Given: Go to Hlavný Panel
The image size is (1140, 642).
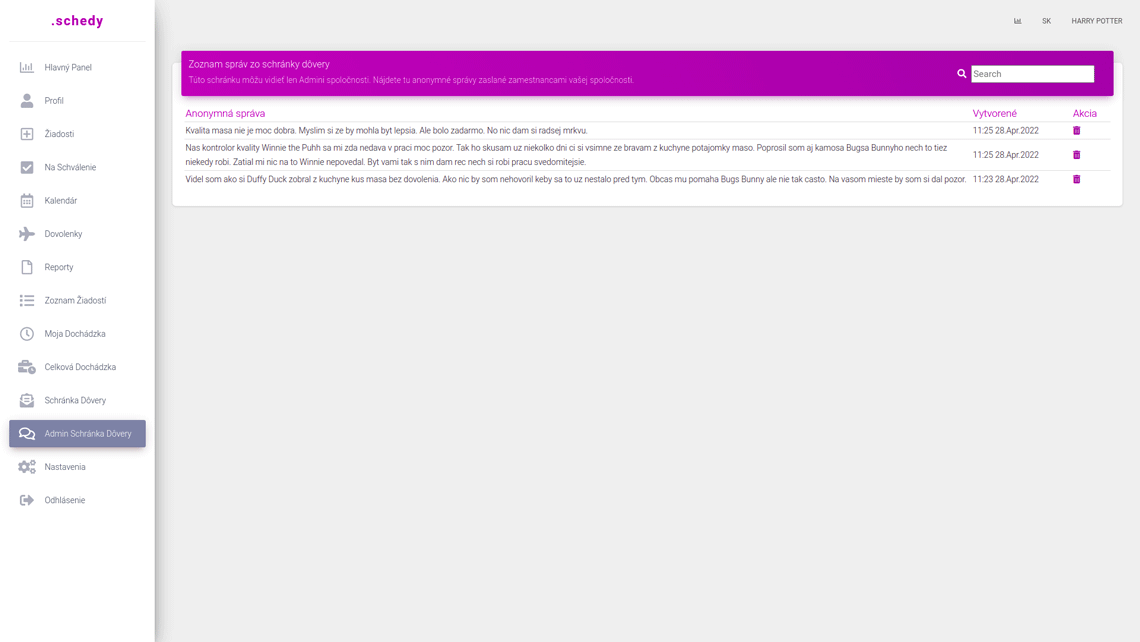Looking at the screenshot, I should coord(68,68).
